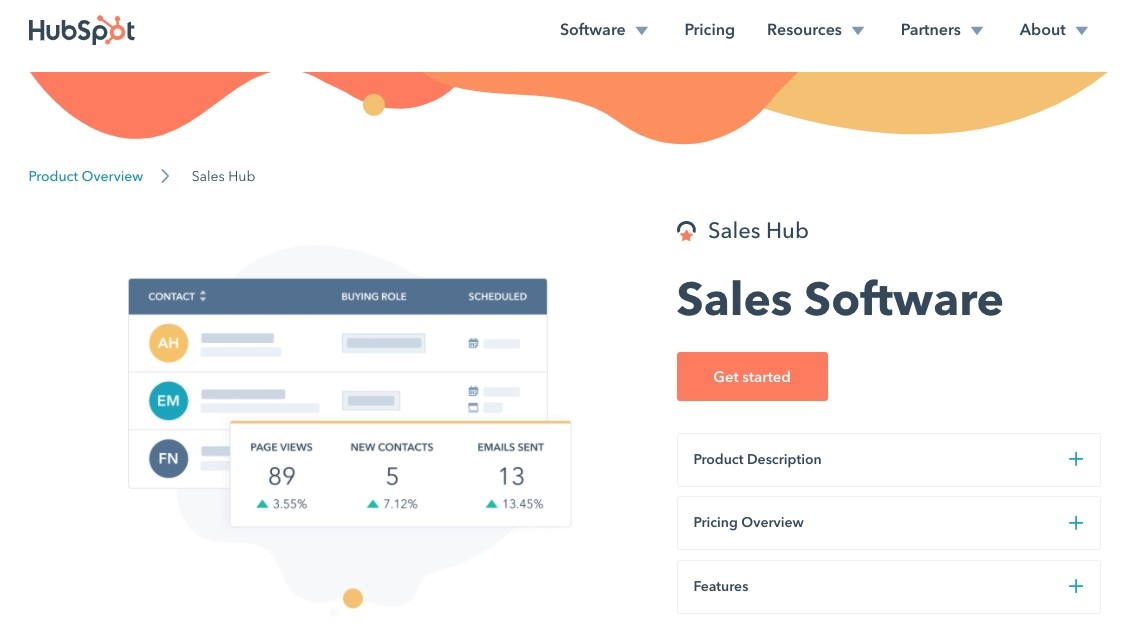The image size is (1140, 642).
Task: Click the Get started button
Action: pos(752,376)
